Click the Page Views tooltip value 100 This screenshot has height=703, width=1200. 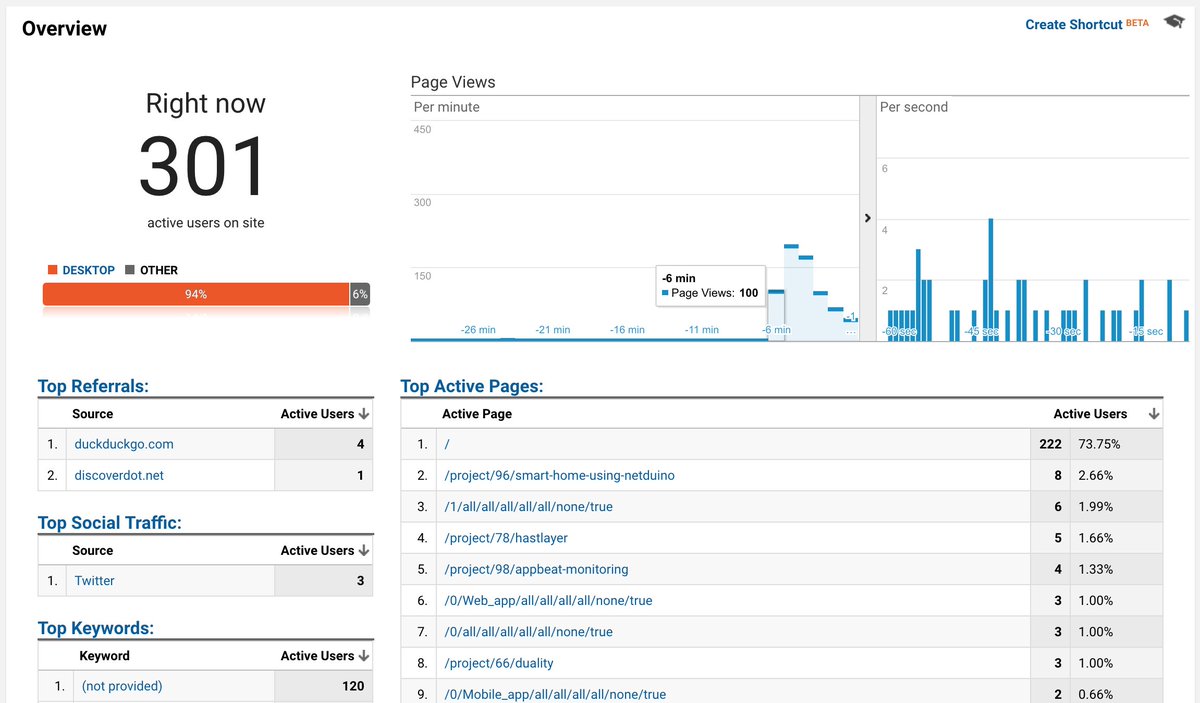[749, 293]
